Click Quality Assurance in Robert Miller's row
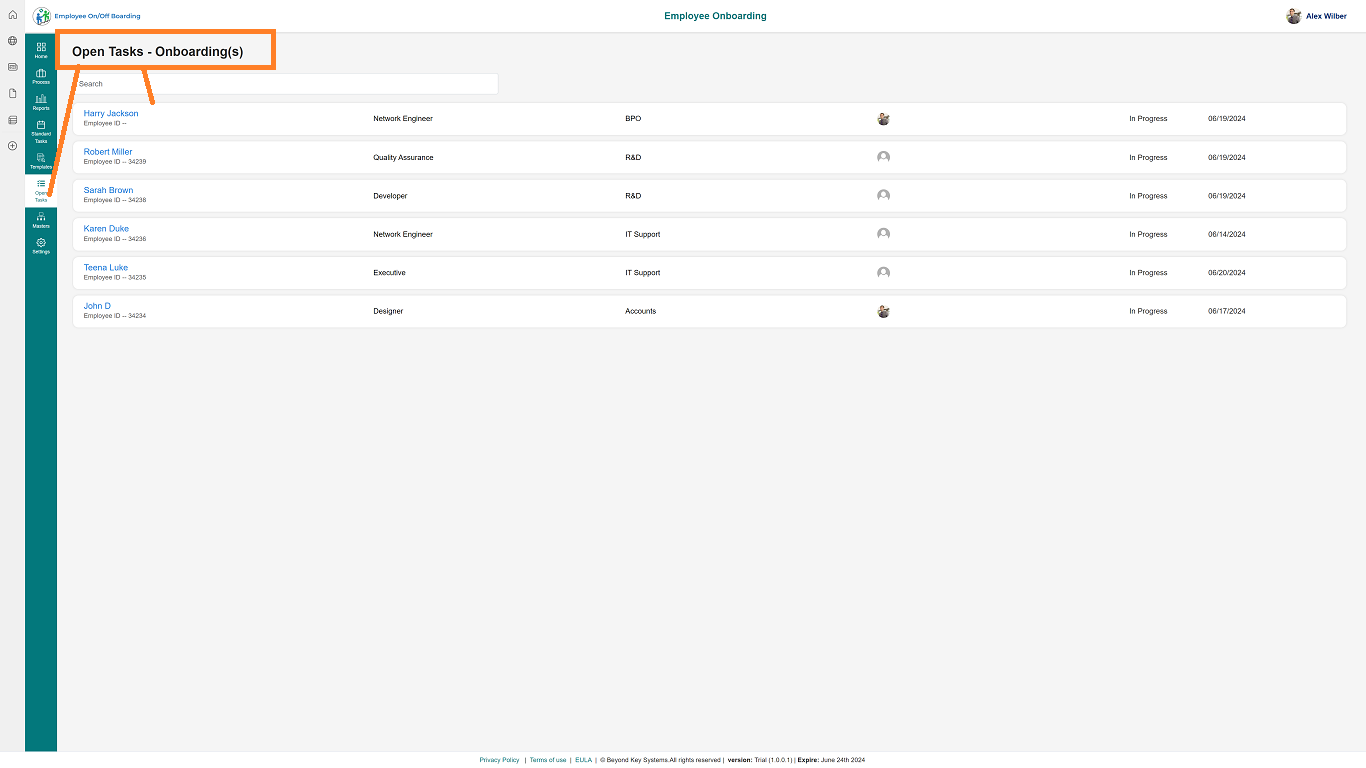Image resolution: width=1366 pixels, height=768 pixels. pyautogui.click(x=403, y=158)
